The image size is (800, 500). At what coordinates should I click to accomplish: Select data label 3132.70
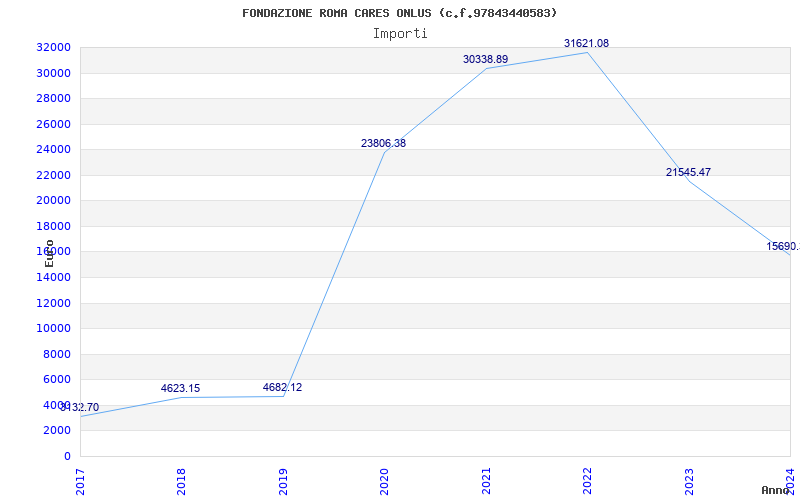point(79,408)
